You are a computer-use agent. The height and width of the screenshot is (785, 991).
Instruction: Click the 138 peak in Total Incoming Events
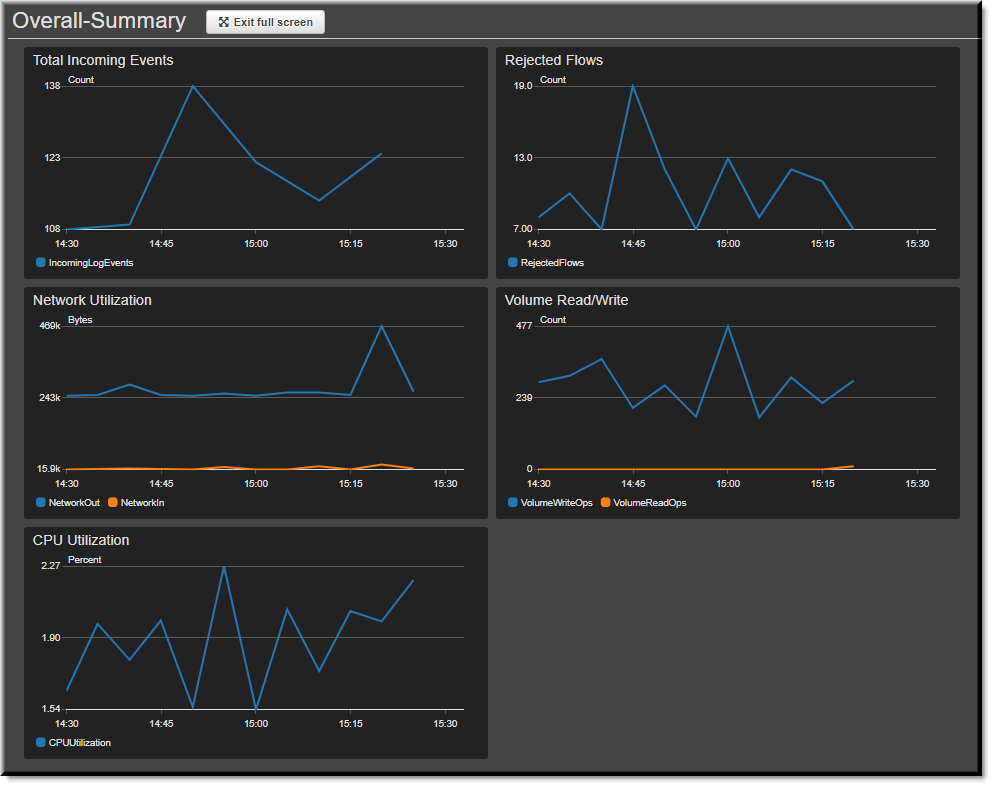pyautogui.click(x=193, y=87)
